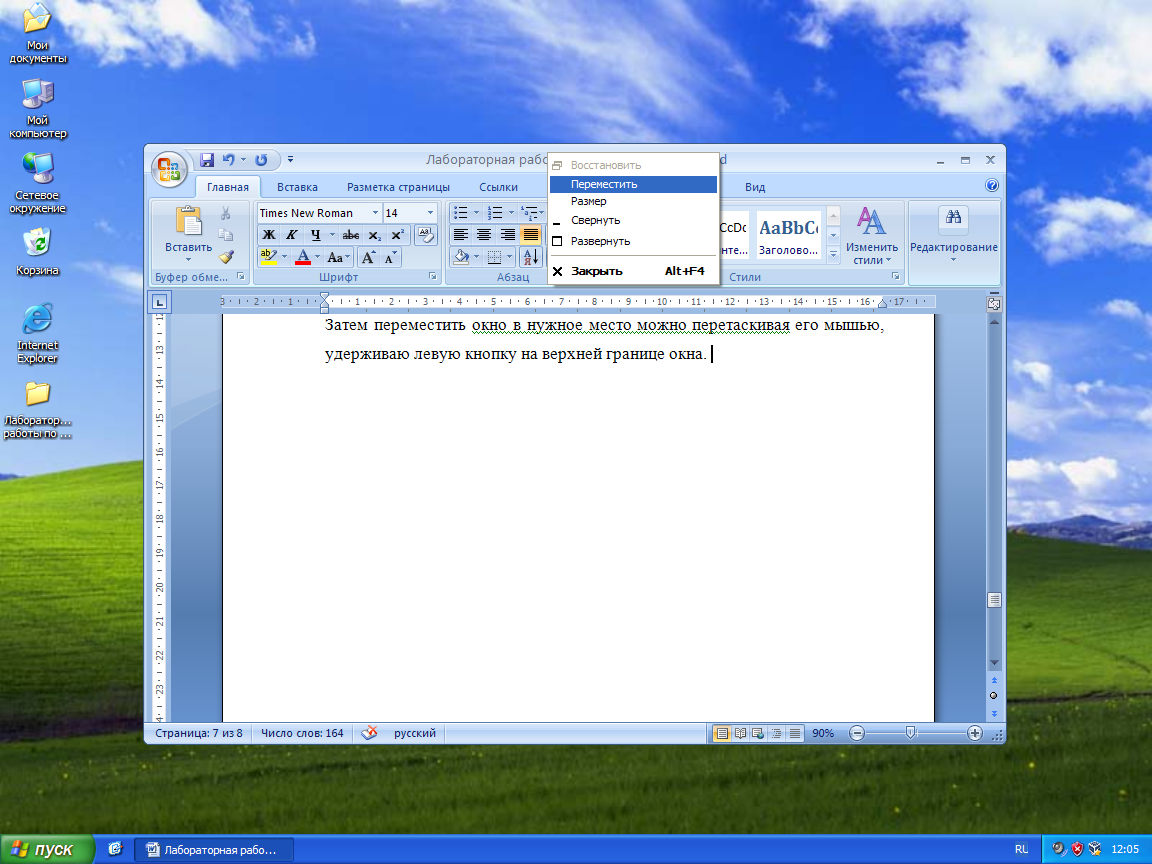Viewport: 1152px width, 864px height.
Task: Switch to Draft view
Action: (794, 733)
